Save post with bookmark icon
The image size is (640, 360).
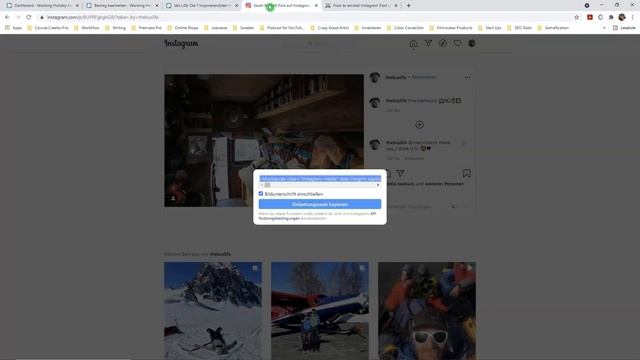click(467, 173)
